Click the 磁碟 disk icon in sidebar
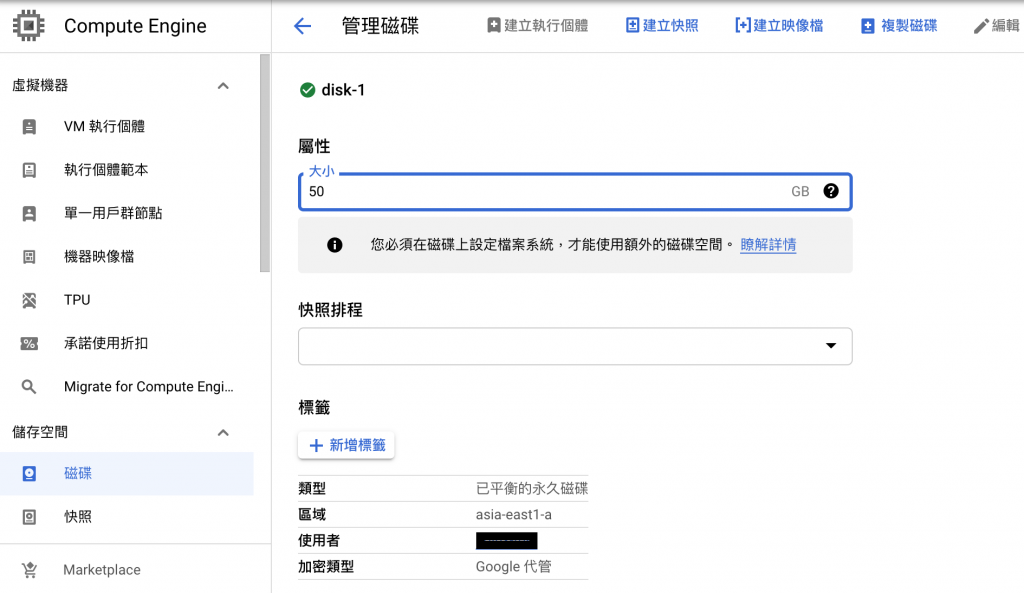Screen dimensions: 1024x593 coord(29,473)
